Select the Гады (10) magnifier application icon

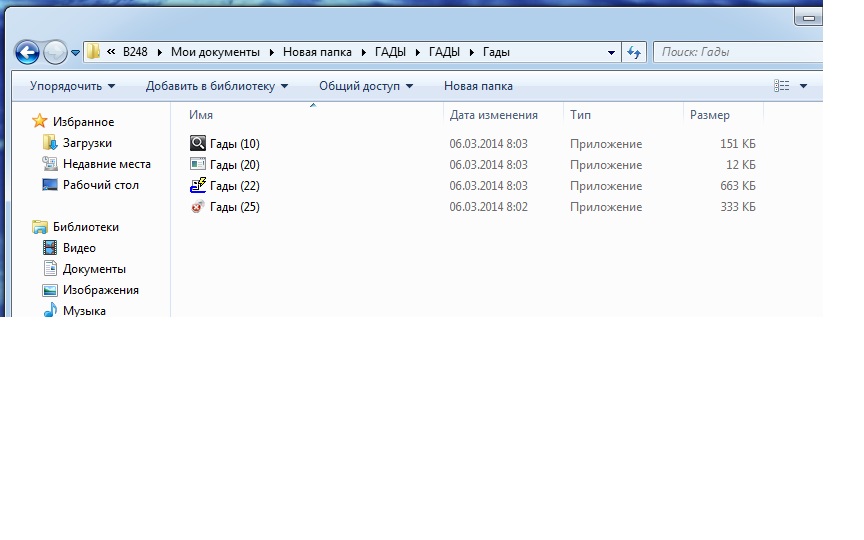pos(198,144)
